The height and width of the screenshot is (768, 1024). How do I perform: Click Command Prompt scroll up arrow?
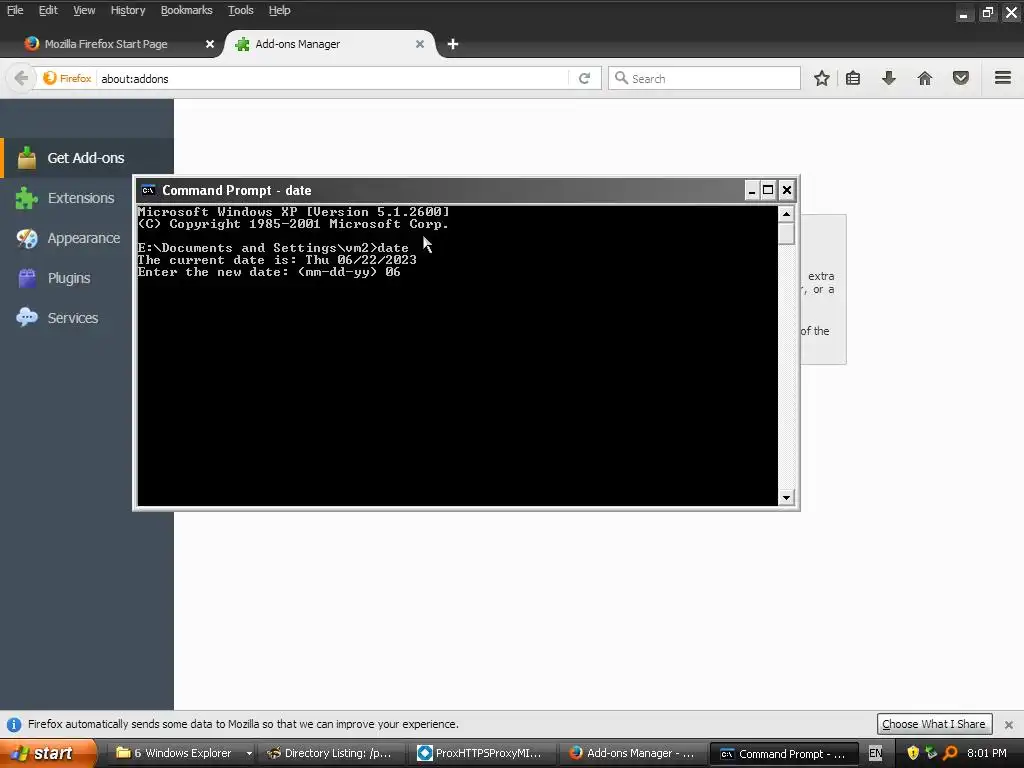pos(786,214)
